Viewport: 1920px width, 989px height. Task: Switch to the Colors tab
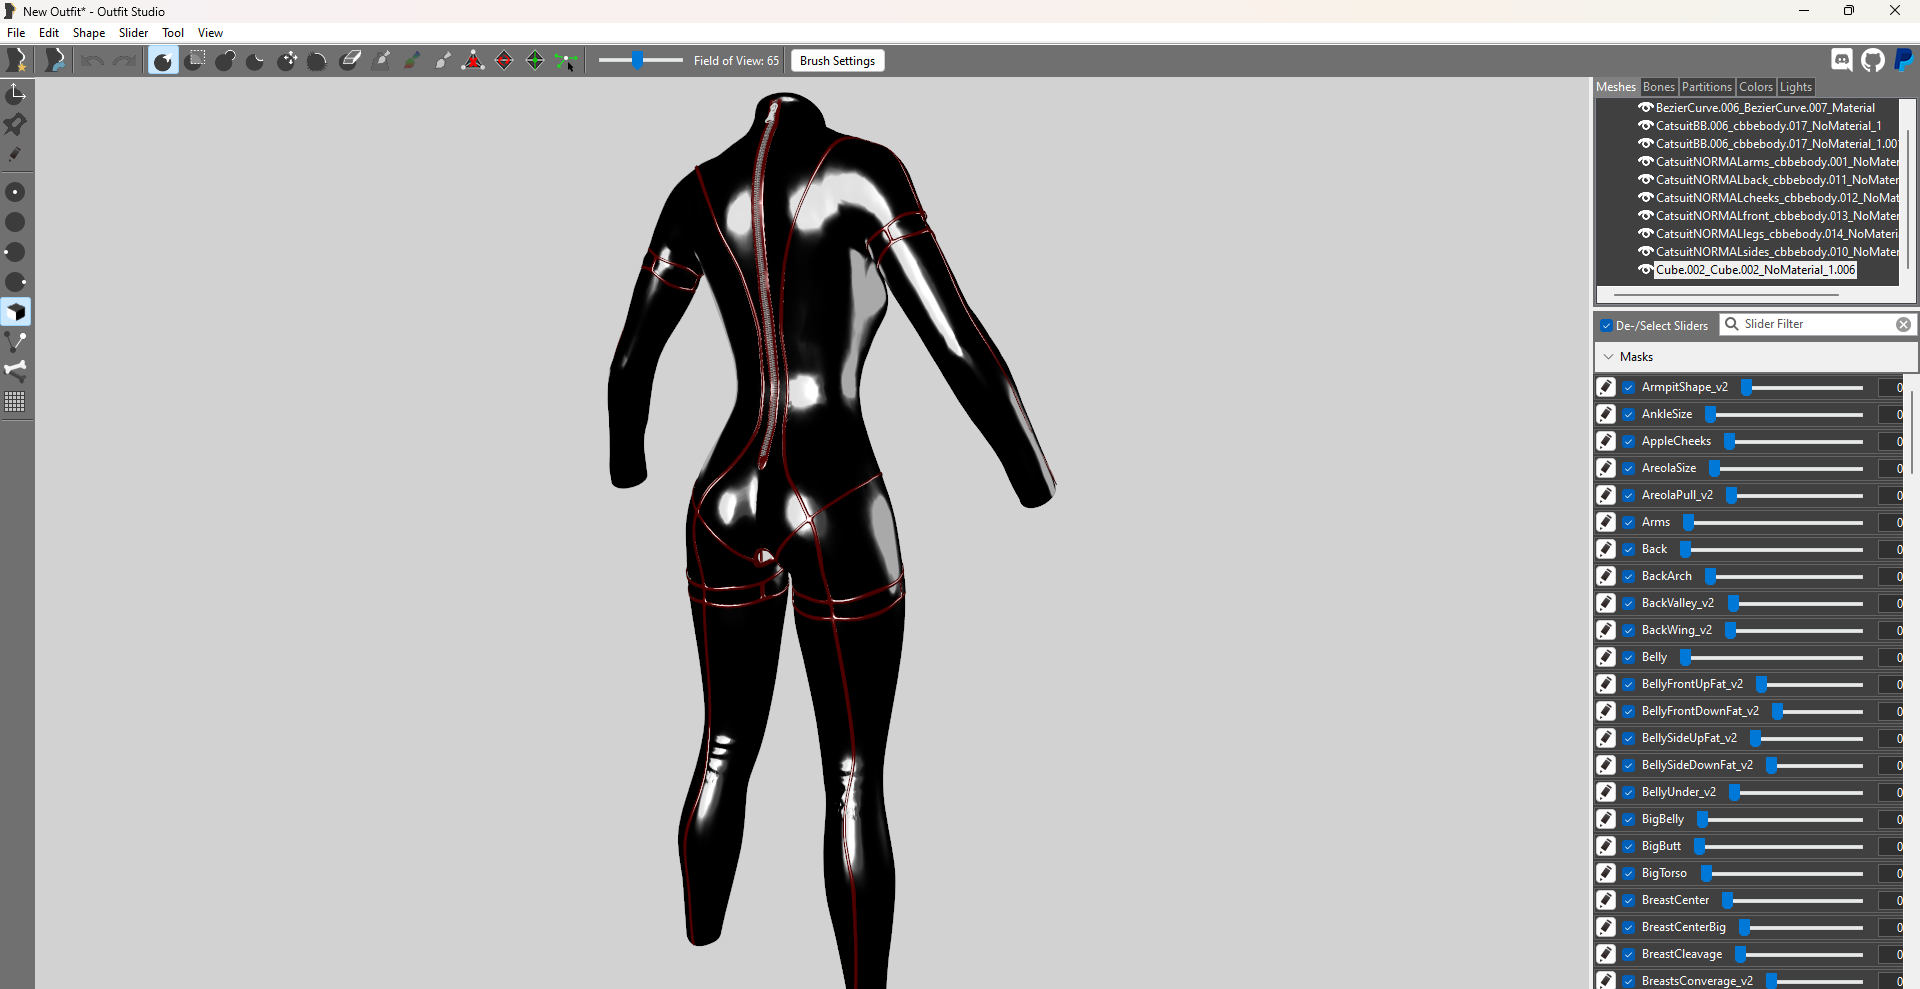pos(1756,87)
